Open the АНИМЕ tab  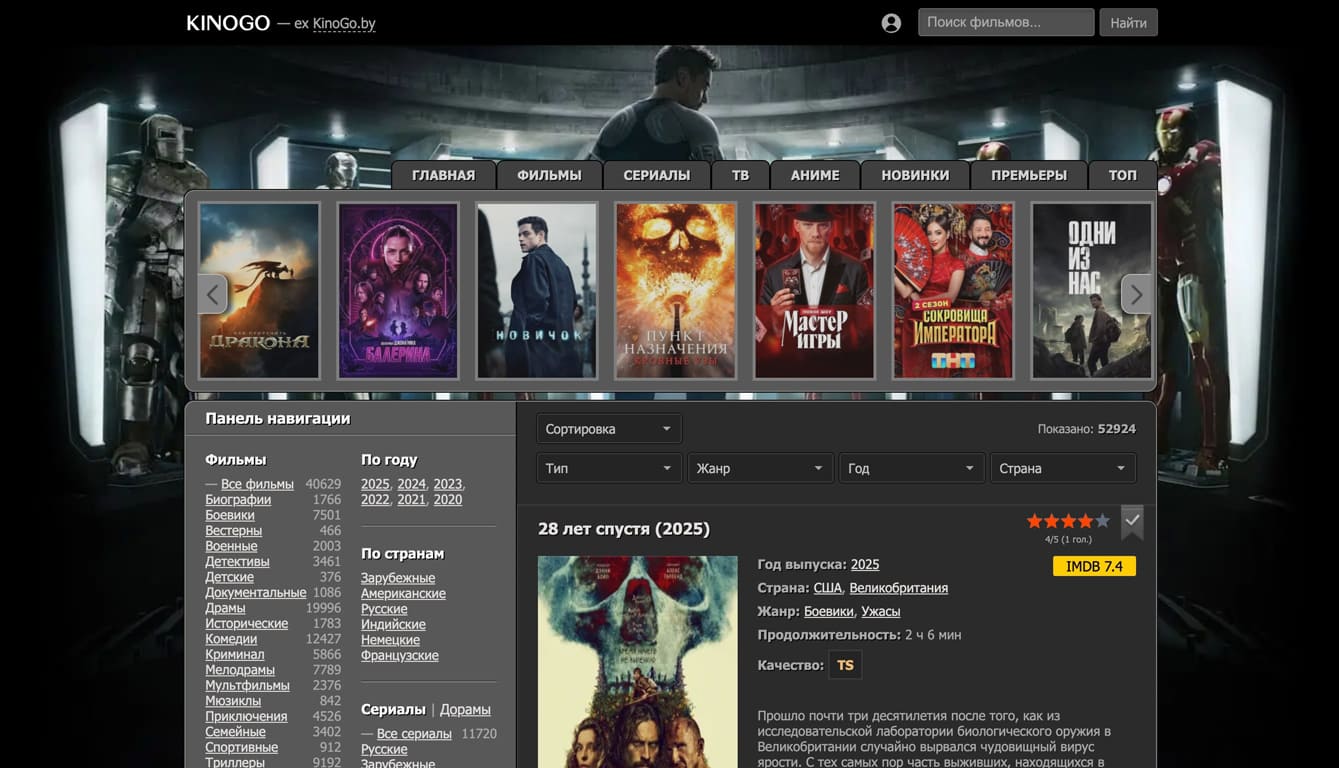coord(815,175)
